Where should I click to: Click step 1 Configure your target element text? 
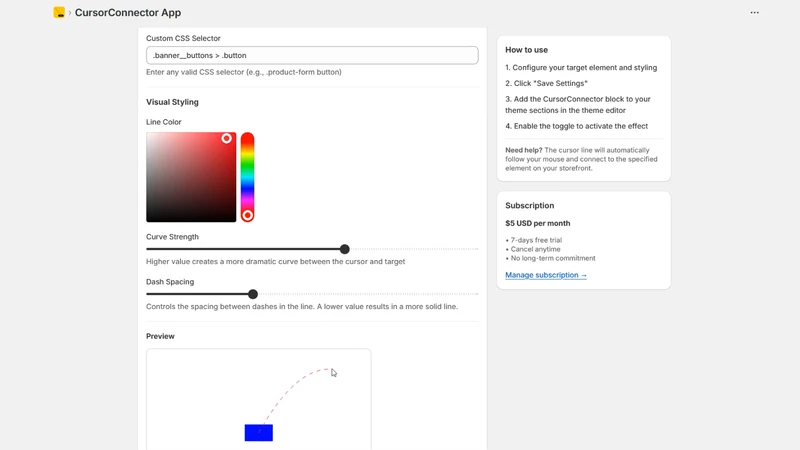tap(581, 67)
